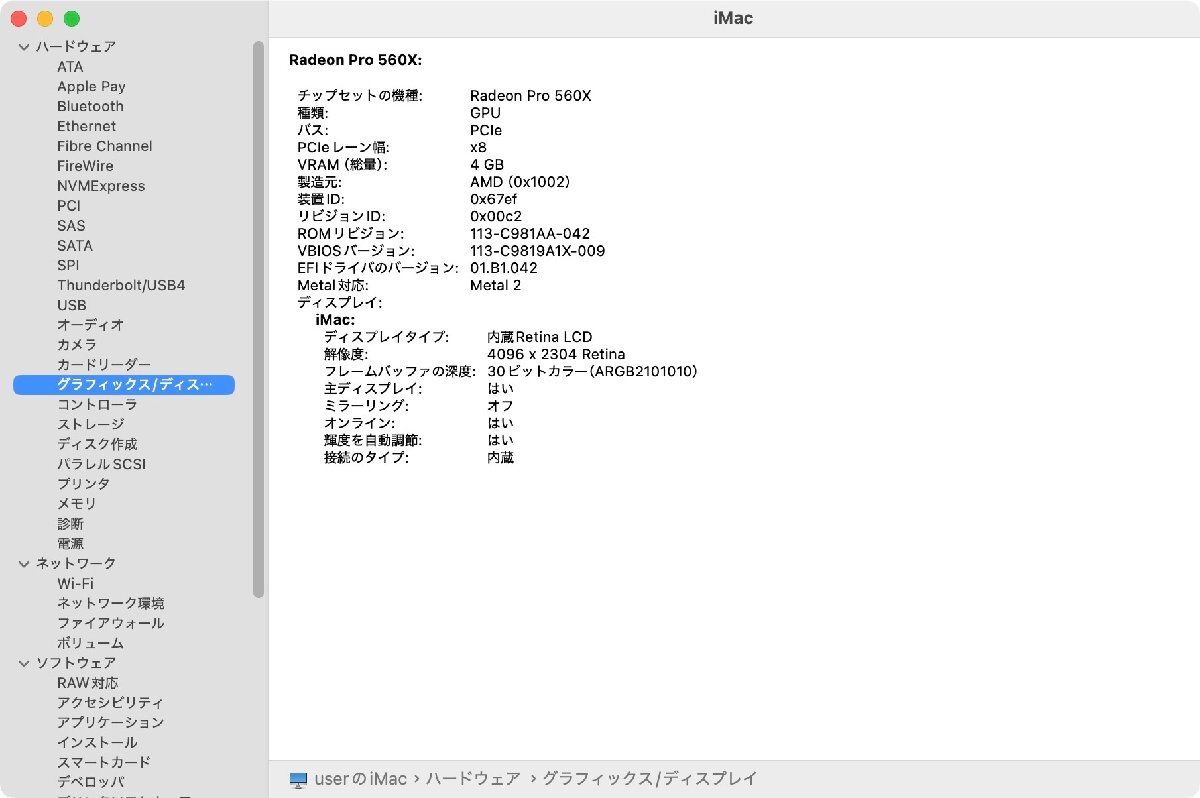Click グラフィックス/ディスプレイ in path bar

(650, 779)
